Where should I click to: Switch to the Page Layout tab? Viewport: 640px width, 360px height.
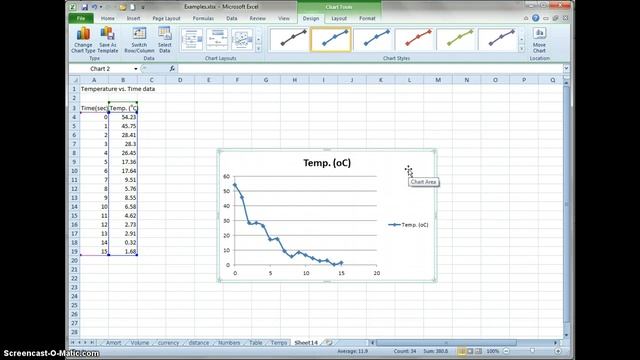tap(166, 18)
